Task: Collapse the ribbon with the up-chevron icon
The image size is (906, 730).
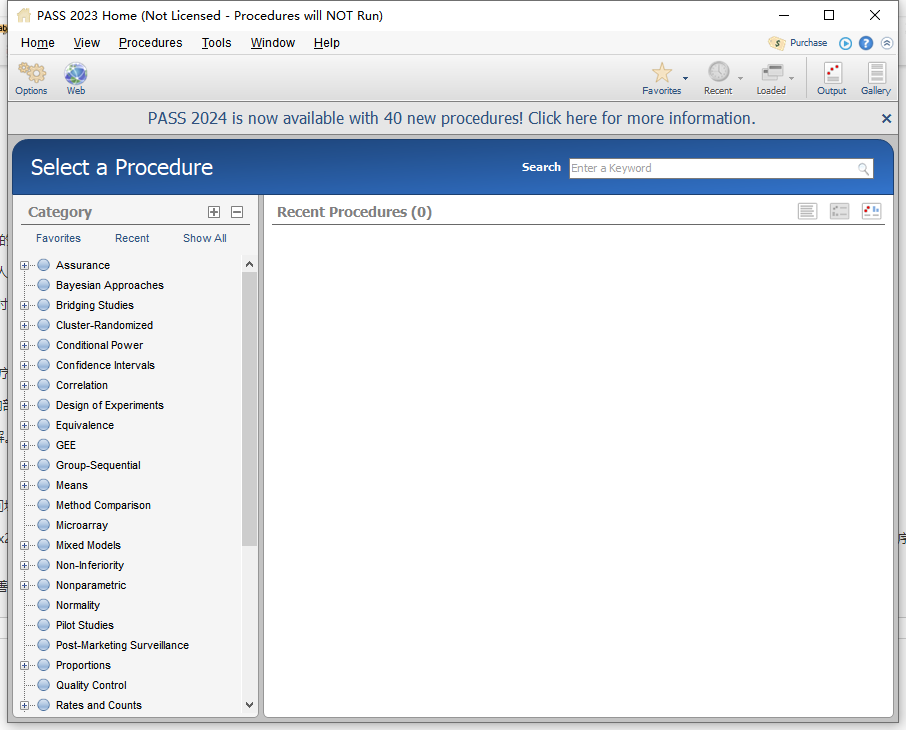Action: (x=887, y=43)
